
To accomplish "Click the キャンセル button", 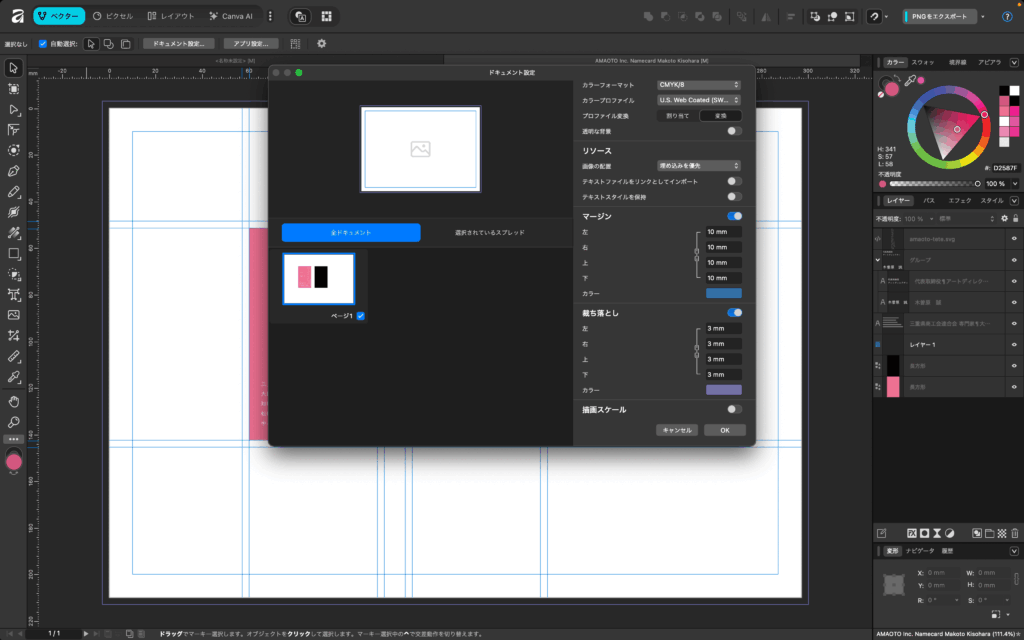I will pyautogui.click(x=676, y=430).
